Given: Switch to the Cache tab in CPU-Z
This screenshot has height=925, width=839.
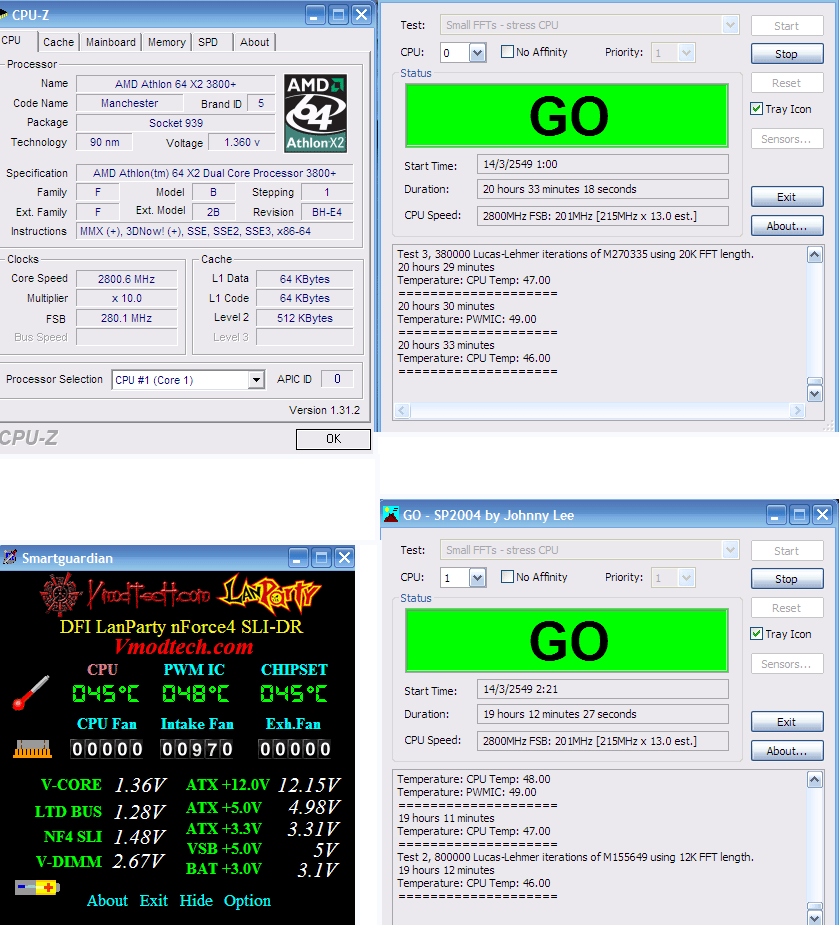Looking at the screenshot, I should 58,42.
